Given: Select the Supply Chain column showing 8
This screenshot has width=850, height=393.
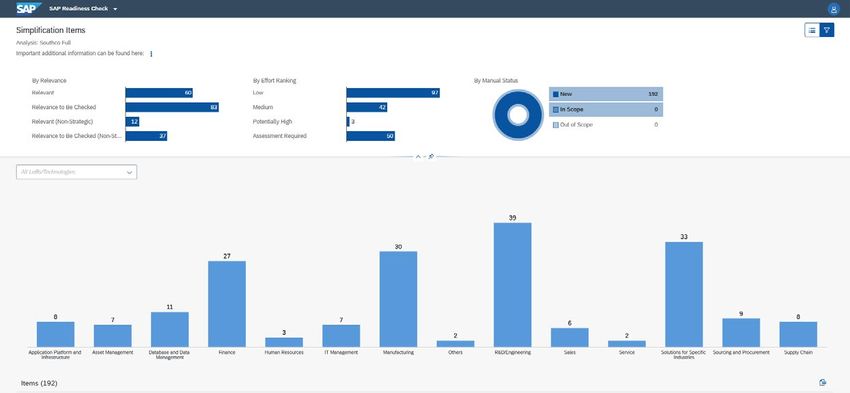Looking at the screenshot, I should pos(798,334).
